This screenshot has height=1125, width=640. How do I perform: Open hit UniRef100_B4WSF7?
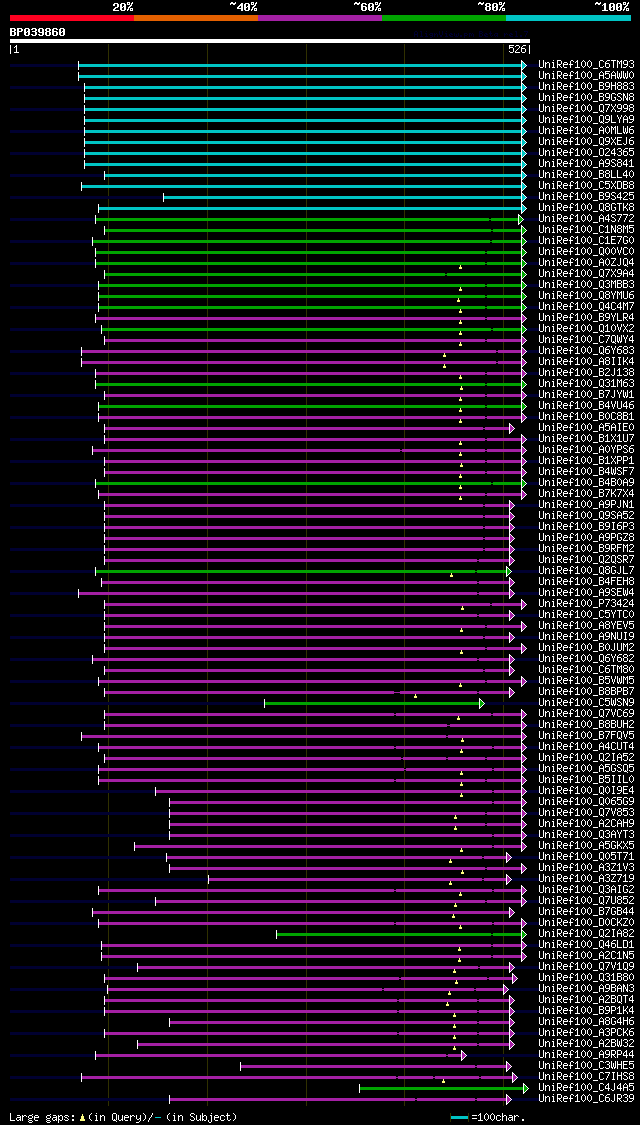click(x=586, y=471)
